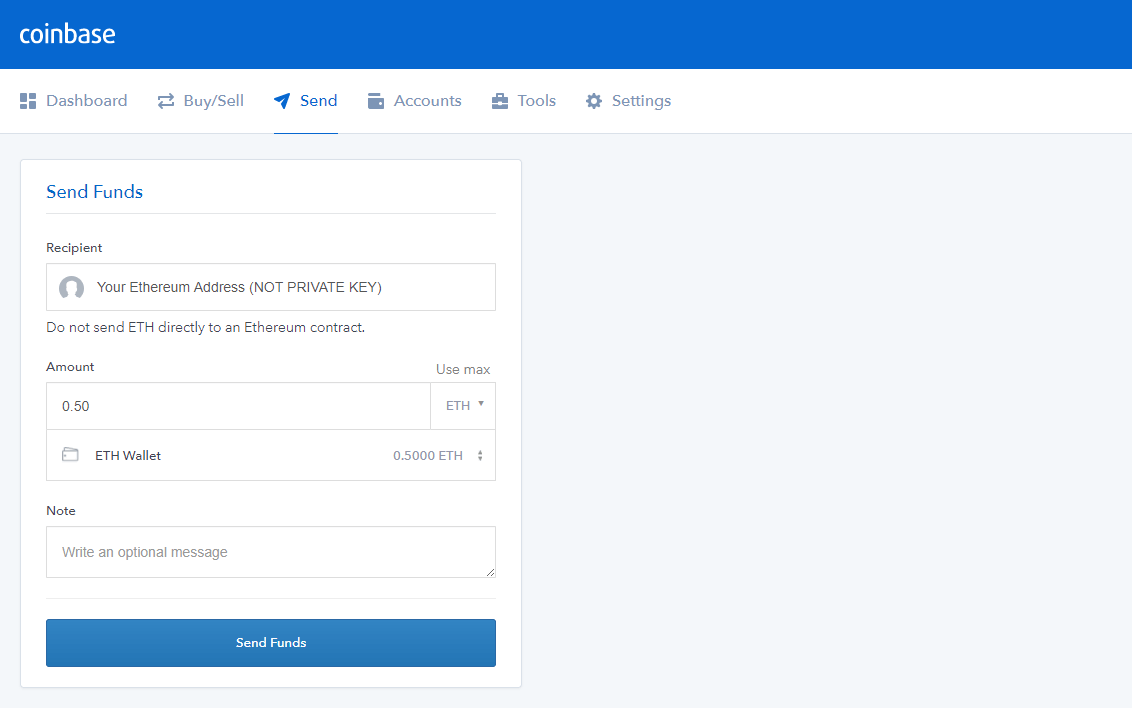Click the Settings gear icon
The image size is (1132, 708).
coord(593,101)
